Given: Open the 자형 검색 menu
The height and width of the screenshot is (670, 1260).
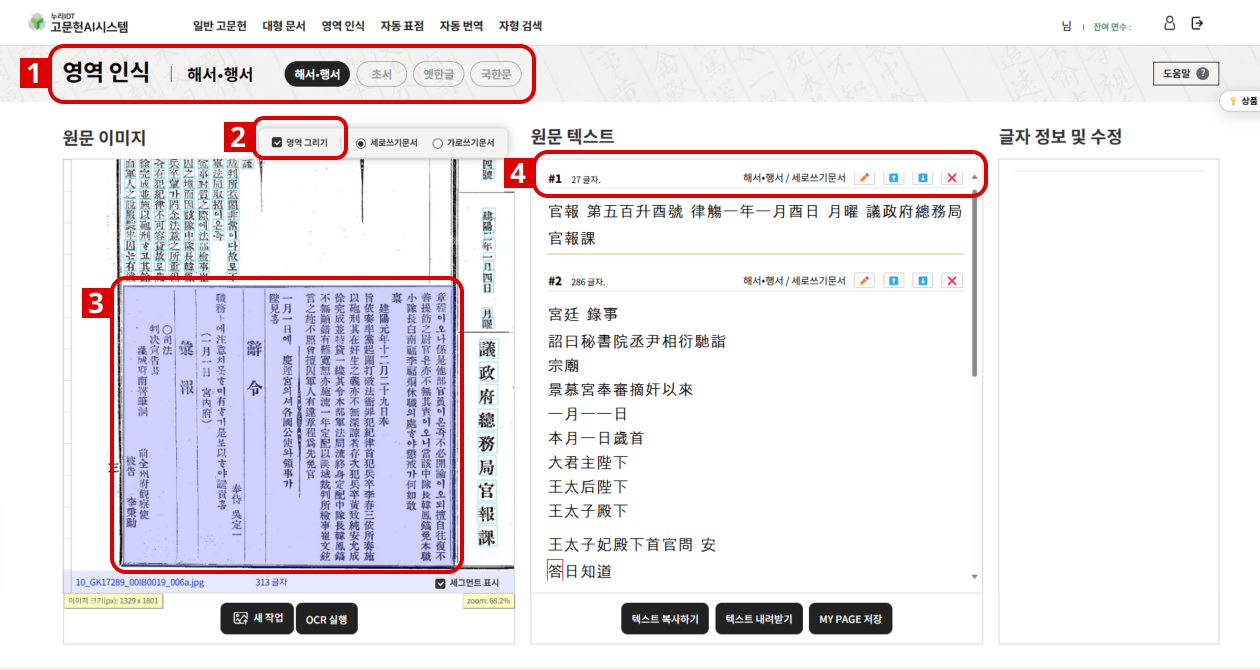Looking at the screenshot, I should [x=520, y=26].
